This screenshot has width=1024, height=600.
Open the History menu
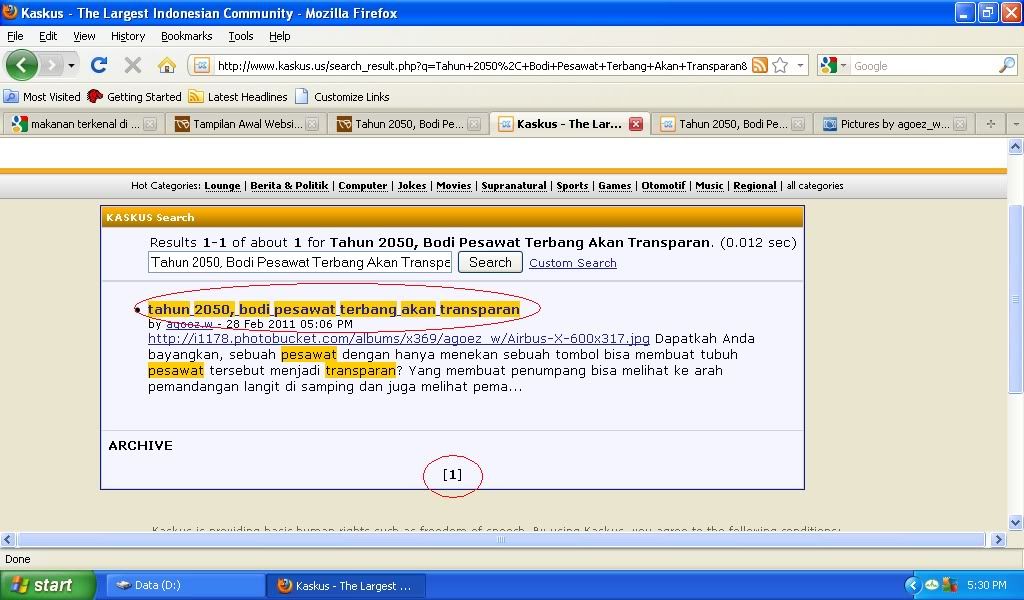[128, 36]
